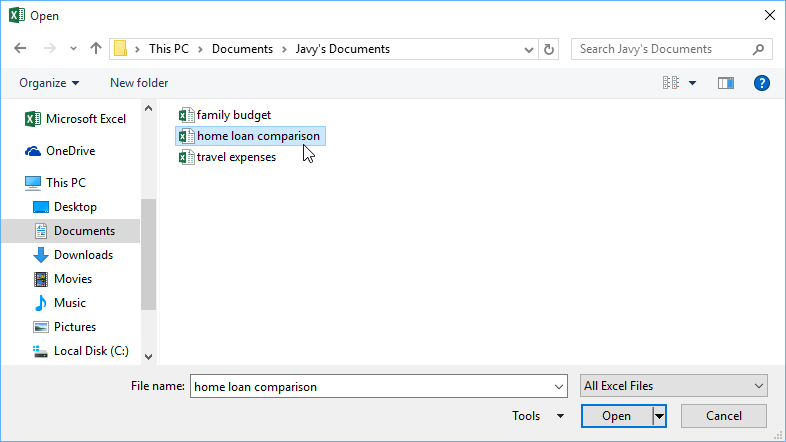
Task: Toggle the preview pane icon
Action: [726, 83]
